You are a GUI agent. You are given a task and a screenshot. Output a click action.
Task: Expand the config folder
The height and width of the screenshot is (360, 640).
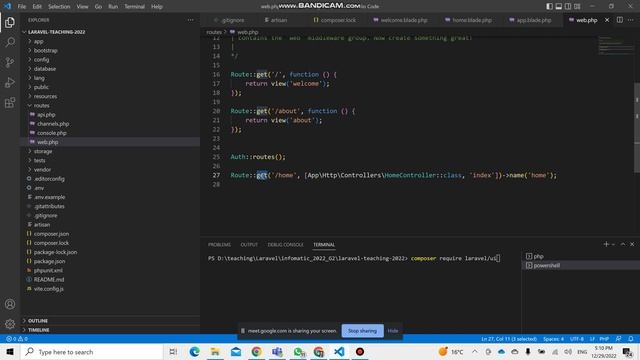pyautogui.click(x=41, y=60)
